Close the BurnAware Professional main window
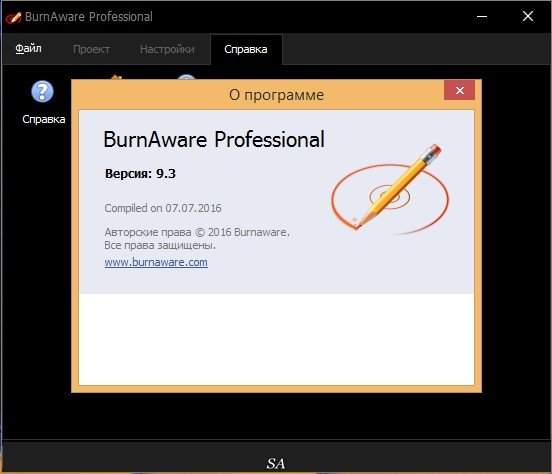 coord(528,16)
